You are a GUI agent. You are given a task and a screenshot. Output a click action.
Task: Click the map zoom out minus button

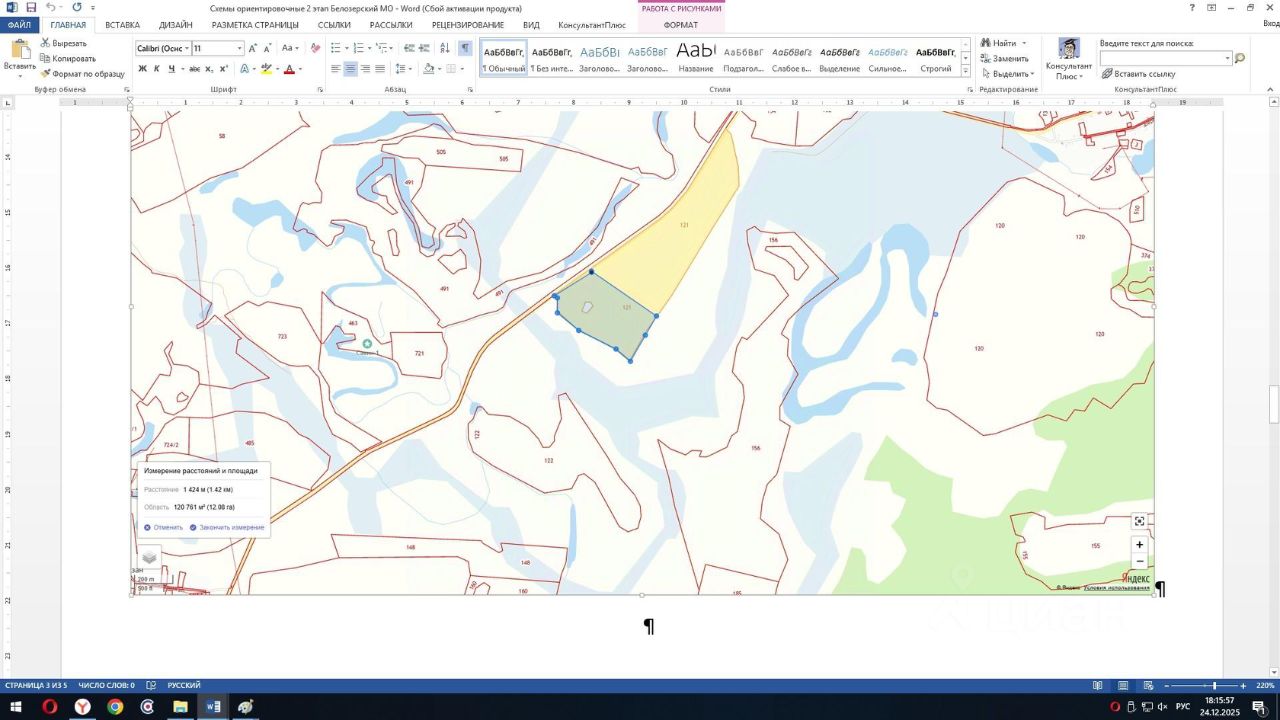1139,562
